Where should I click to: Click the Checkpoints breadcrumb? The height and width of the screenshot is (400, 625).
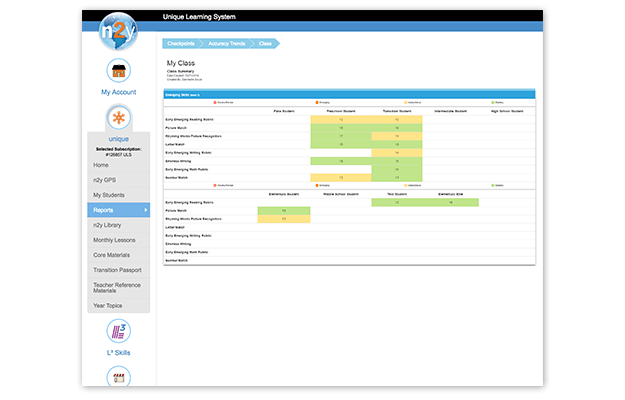[181, 43]
